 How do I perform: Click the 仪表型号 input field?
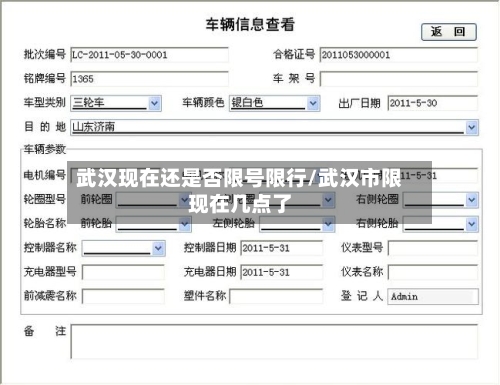tap(433, 248)
